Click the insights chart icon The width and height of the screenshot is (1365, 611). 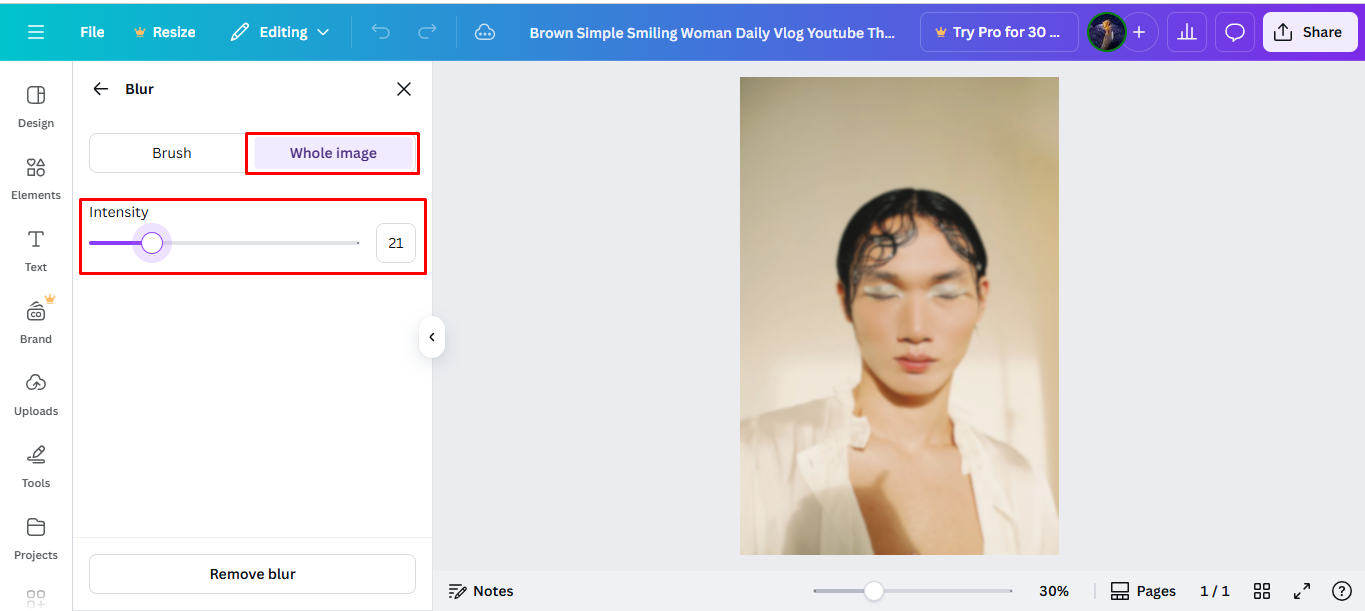click(x=1186, y=31)
